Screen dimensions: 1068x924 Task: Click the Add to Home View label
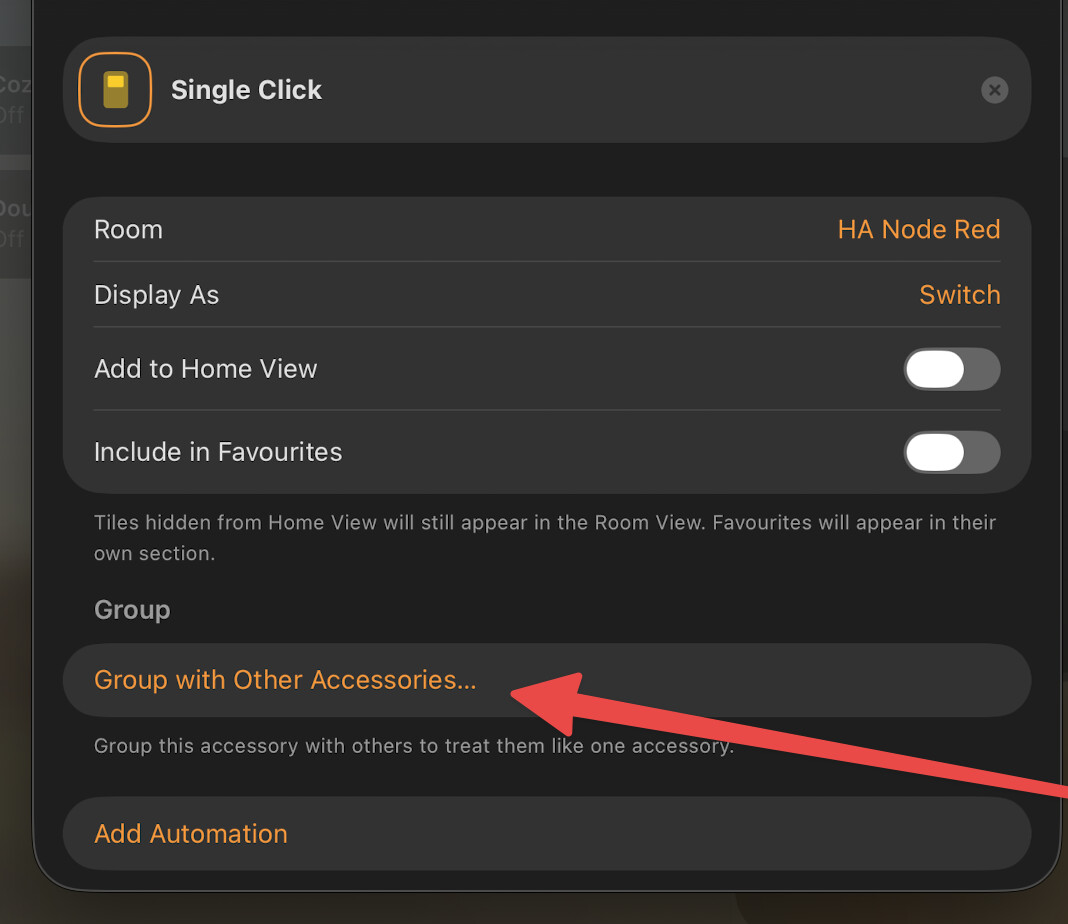pos(206,369)
